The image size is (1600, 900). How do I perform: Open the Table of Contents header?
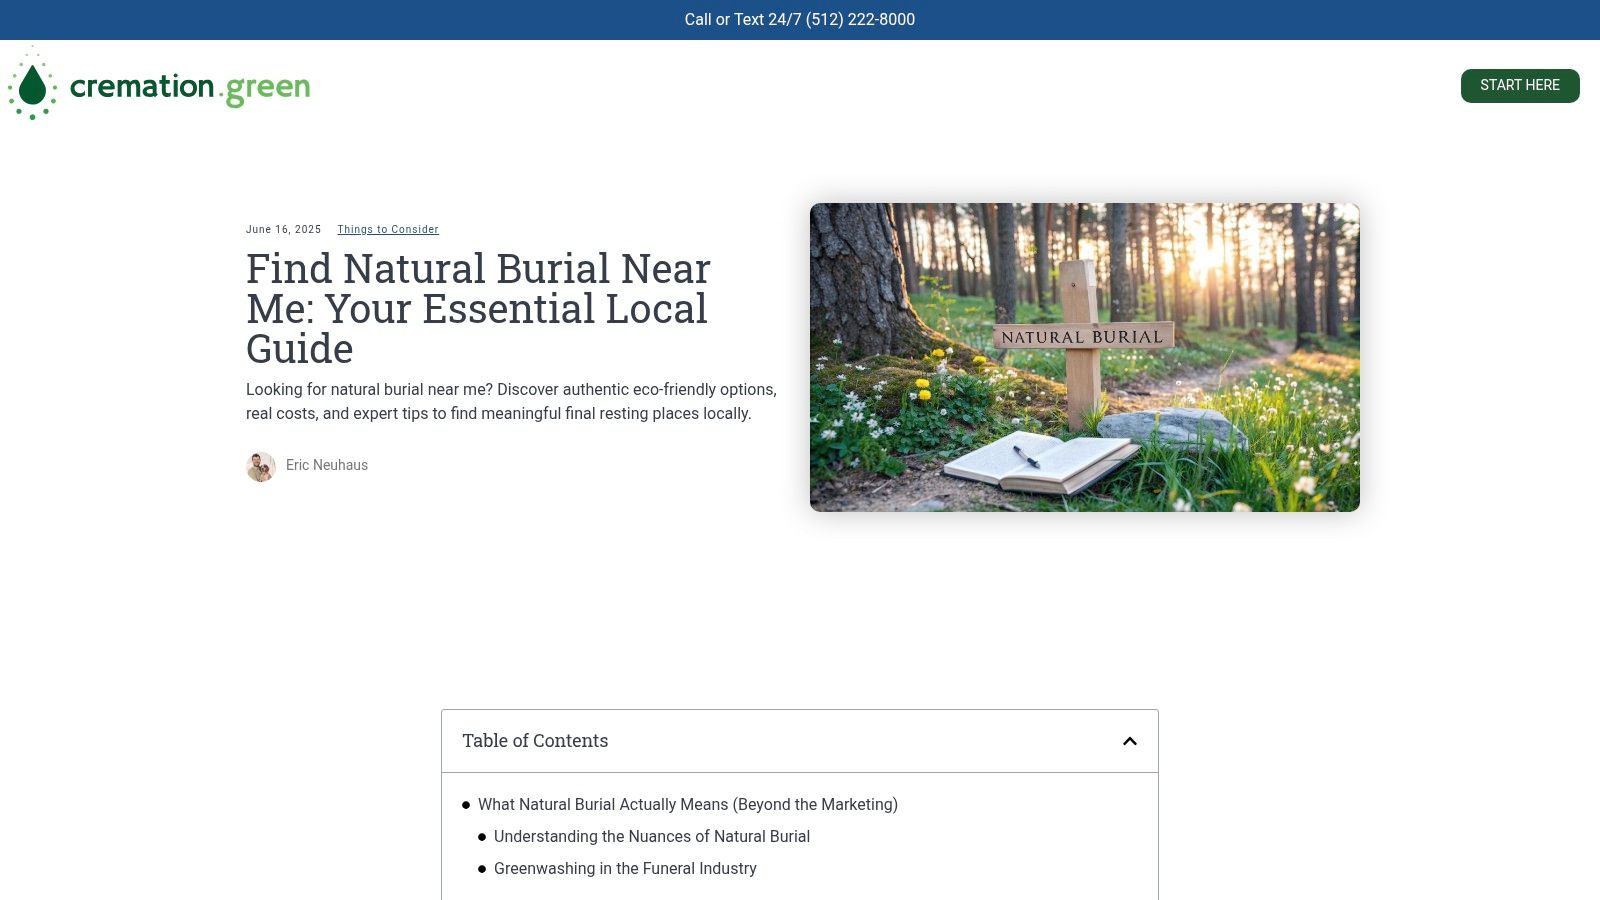pos(535,741)
